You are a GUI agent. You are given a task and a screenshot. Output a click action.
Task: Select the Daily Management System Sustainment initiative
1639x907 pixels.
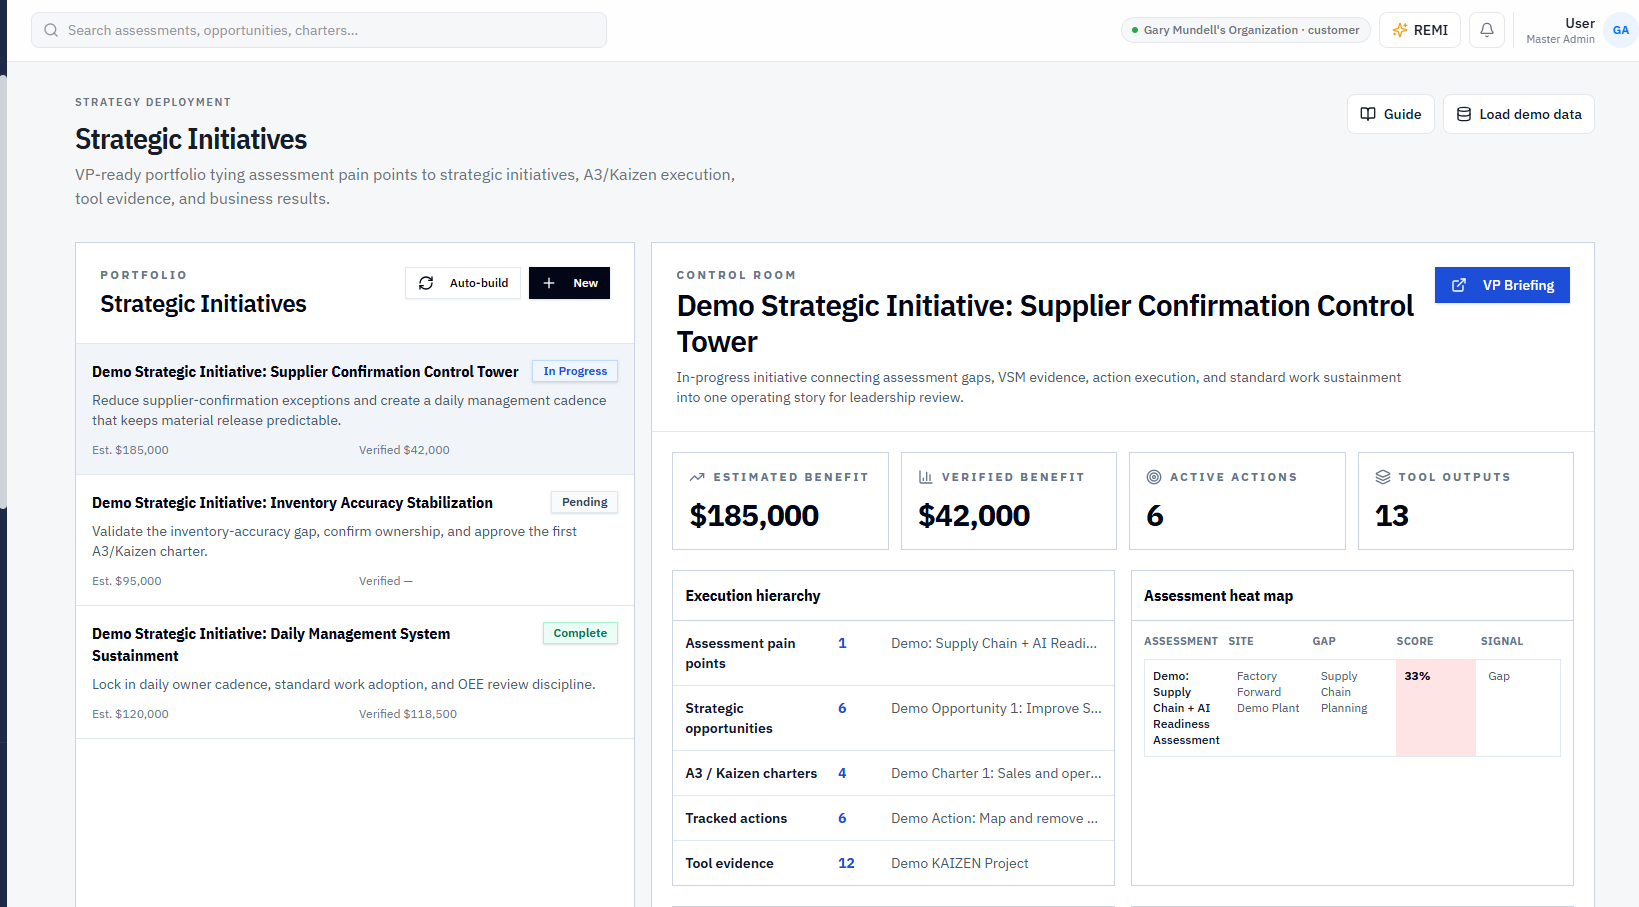point(355,672)
